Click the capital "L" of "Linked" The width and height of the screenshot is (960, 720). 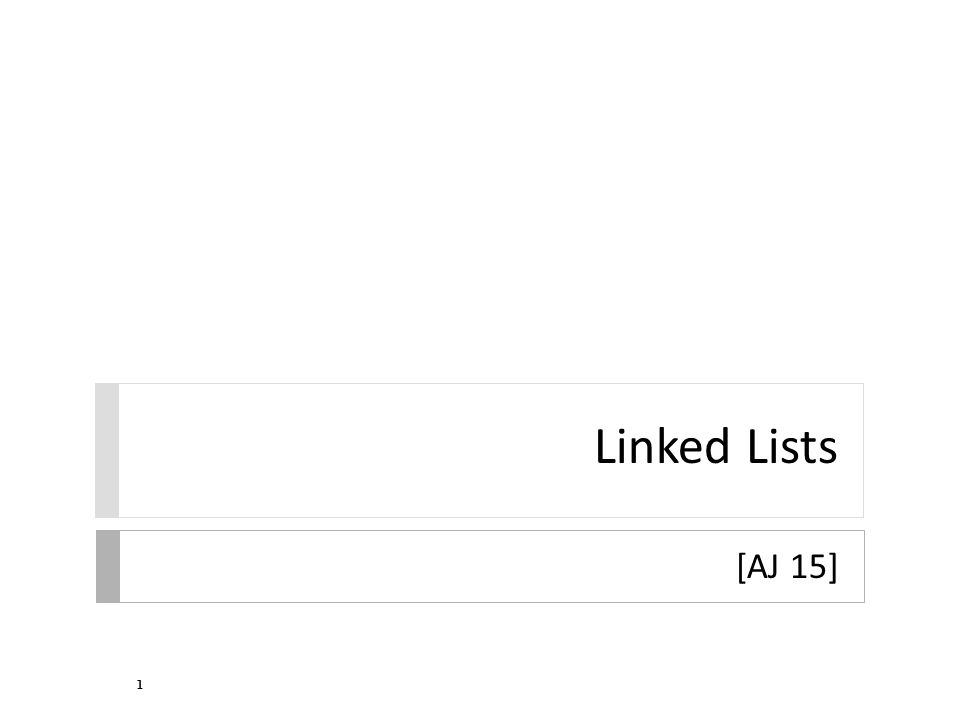pos(606,447)
